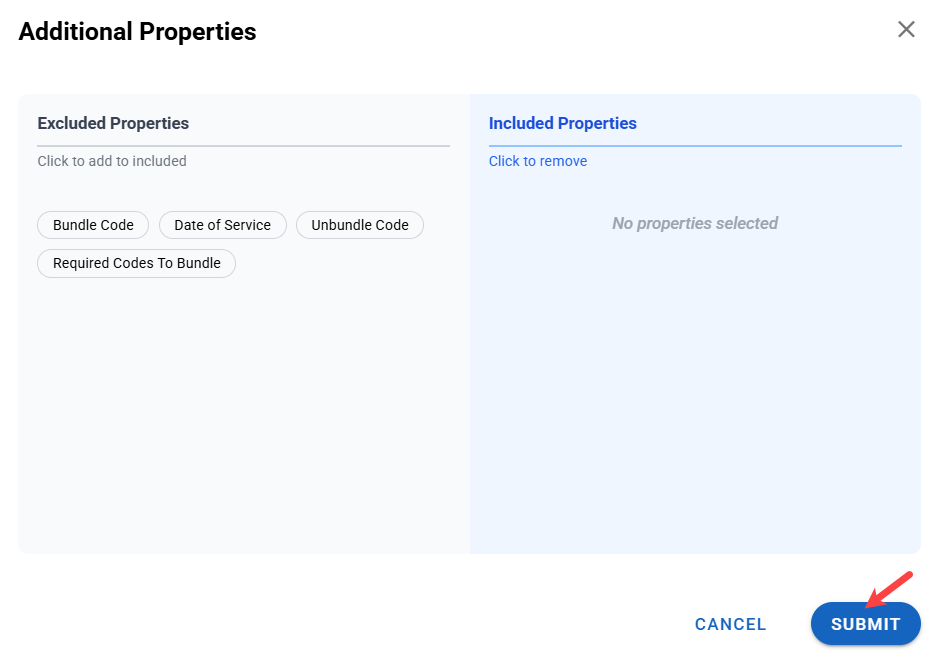Click the 'No properties selected' placeholder
936x660 pixels.
coord(695,223)
